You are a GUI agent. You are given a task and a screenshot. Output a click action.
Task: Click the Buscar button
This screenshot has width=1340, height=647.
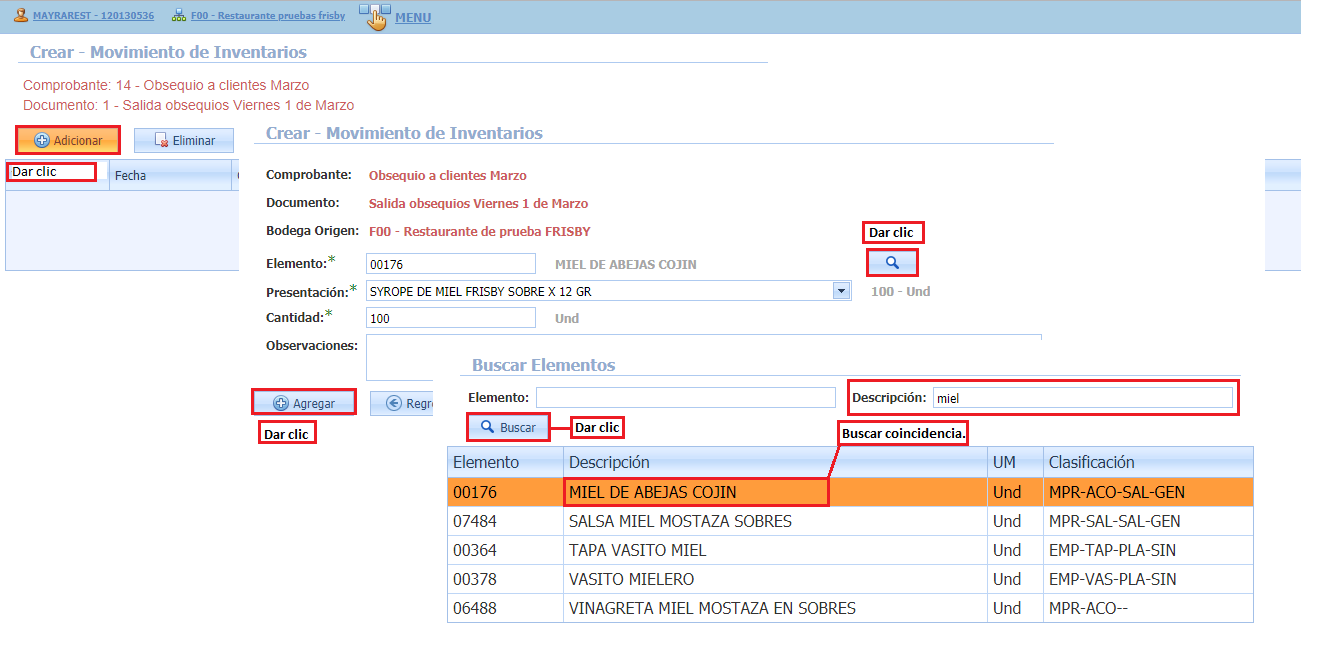click(x=508, y=427)
